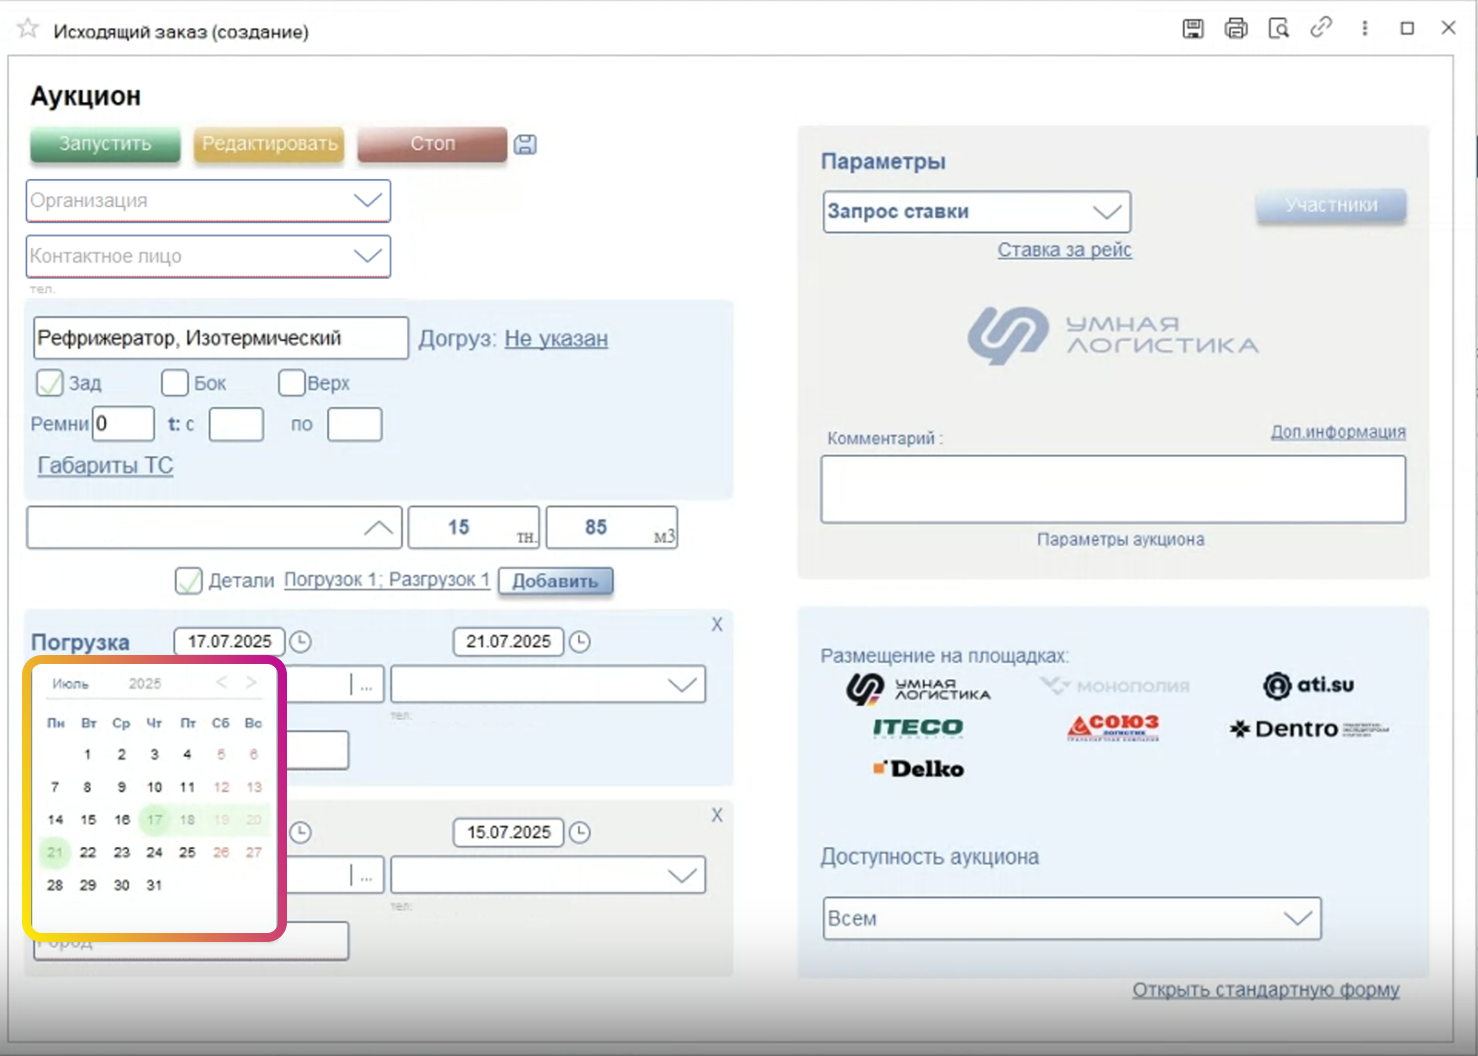This screenshot has width=1478, height=1056.
Task: Toggle the Детали checkbox
Action: [188, 581]
